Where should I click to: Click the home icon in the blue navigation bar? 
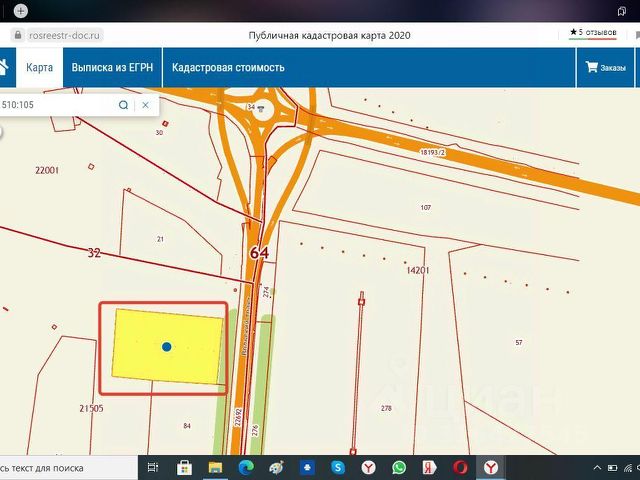tap(4, 67)
